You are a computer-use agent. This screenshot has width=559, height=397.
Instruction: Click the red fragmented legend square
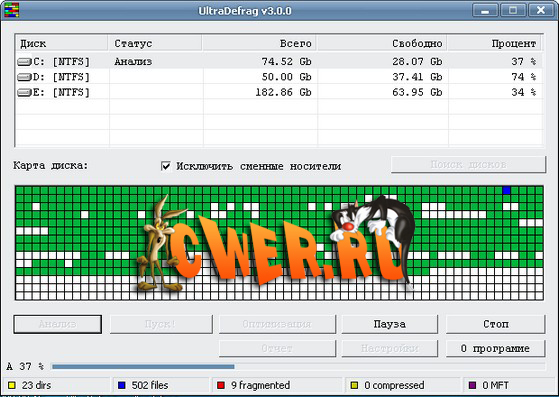(221, 385)
